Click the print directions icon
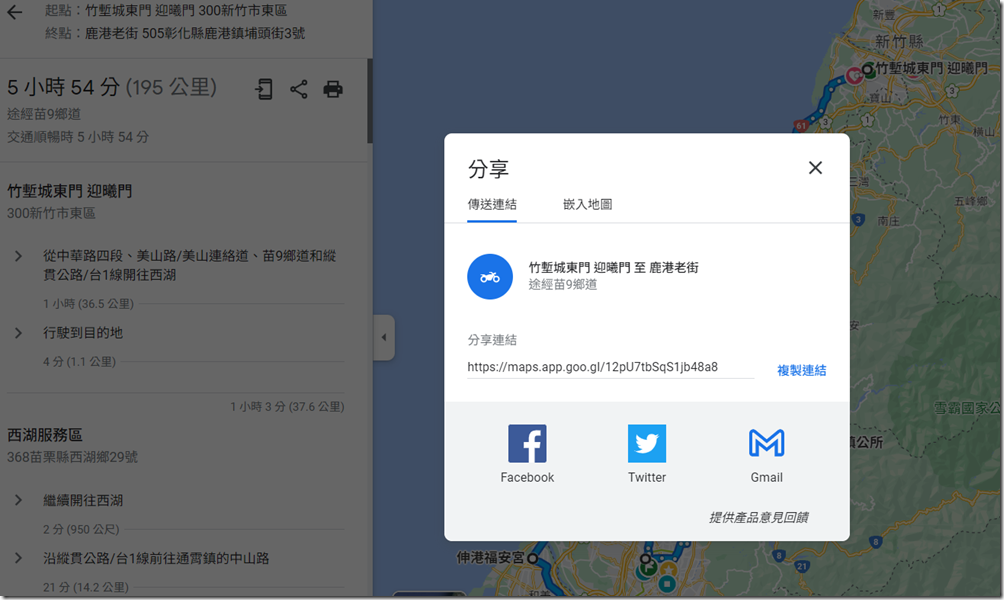Image resolution: width=1004 pixels, height=600 pixels. pyautogui.click(x=333, y=89)
